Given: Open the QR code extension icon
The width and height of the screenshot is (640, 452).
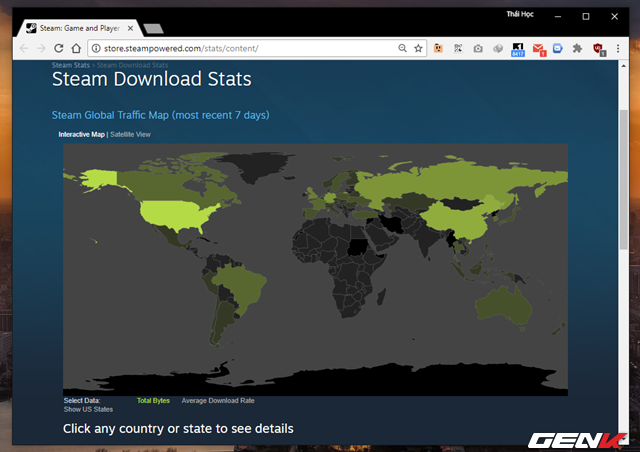Looking at the screenshot, I should pyautogui.click(x=458, y=48).
